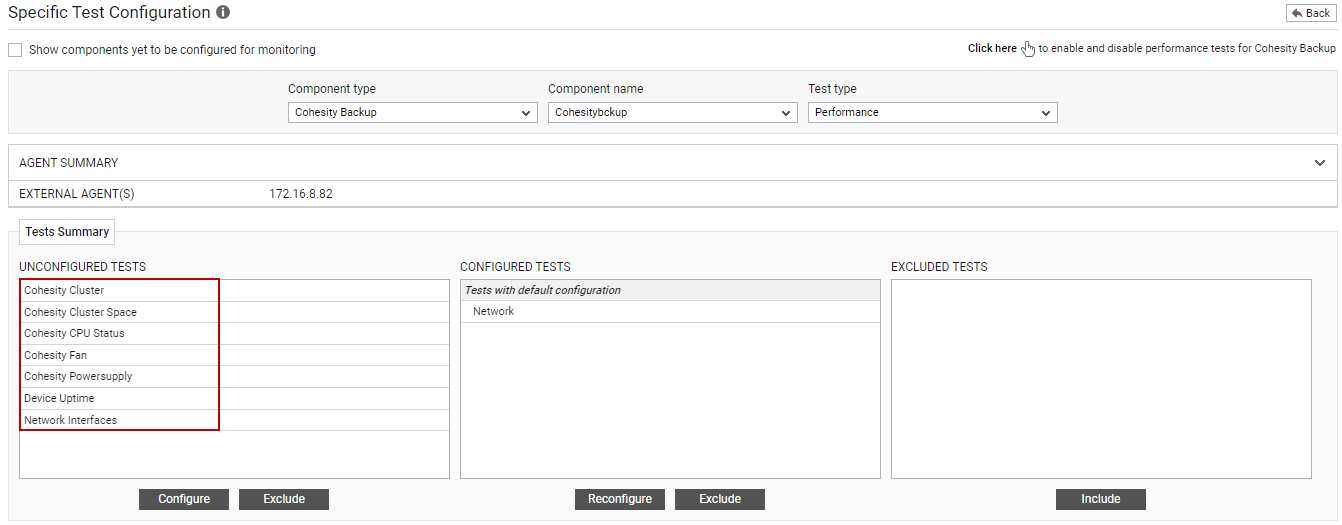1342x525 pixels.
Task: Click the Reconfigure button
Action: pyautogui.click(x=620, y=499)
